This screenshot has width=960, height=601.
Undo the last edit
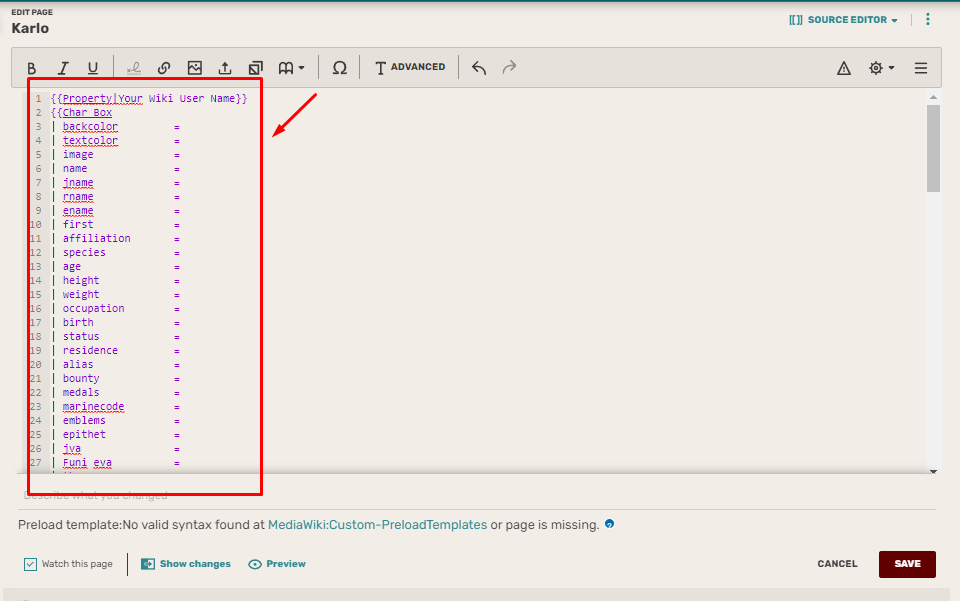click(x=479, y=68)
